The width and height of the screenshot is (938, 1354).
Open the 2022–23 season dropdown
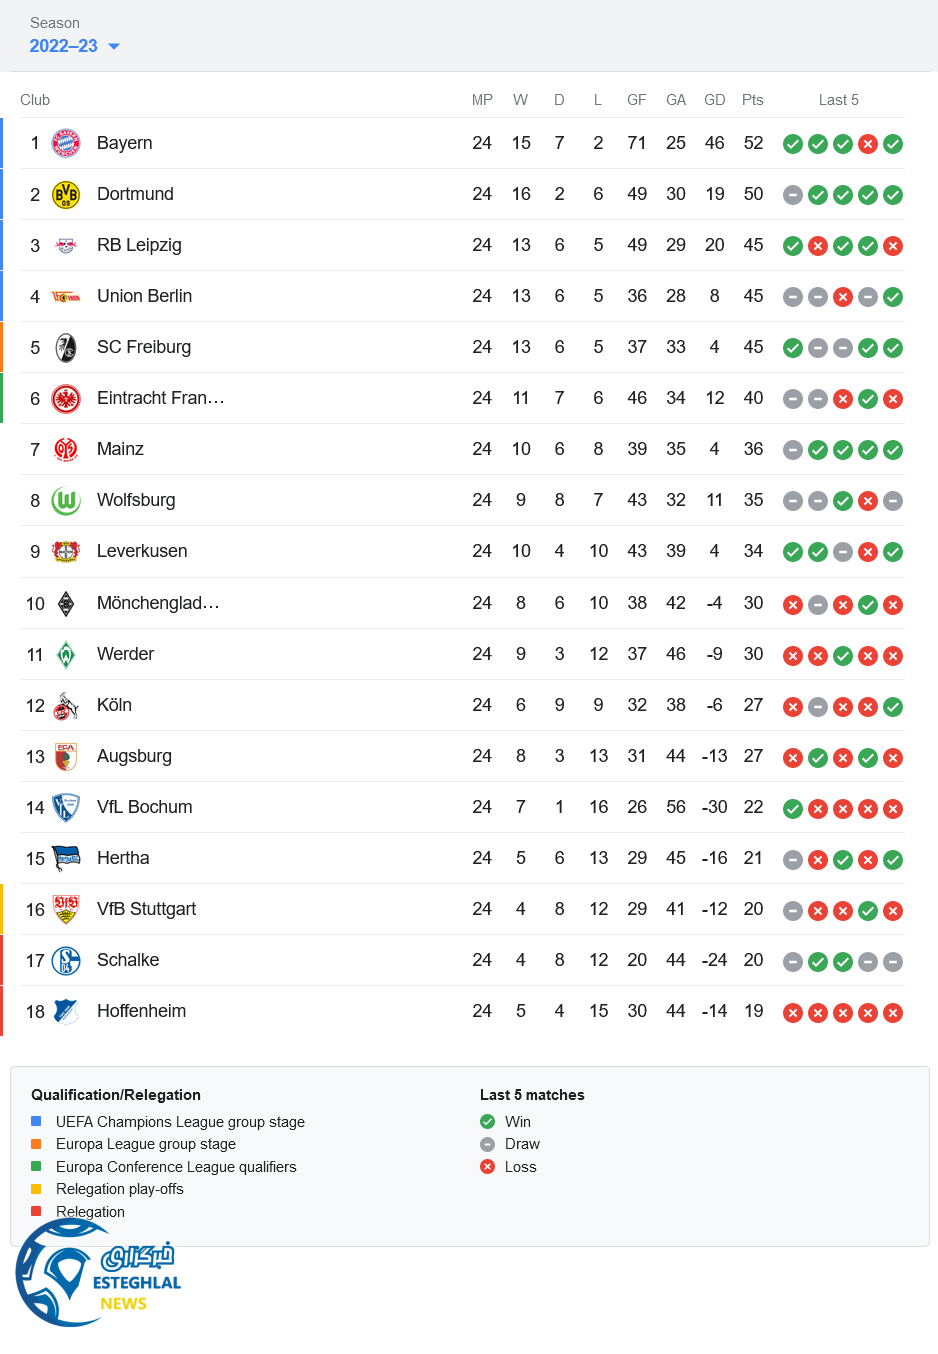75,46
